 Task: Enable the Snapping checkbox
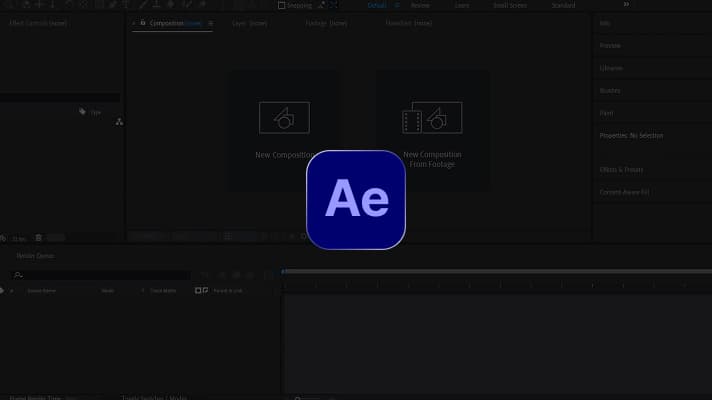(280, 5)
